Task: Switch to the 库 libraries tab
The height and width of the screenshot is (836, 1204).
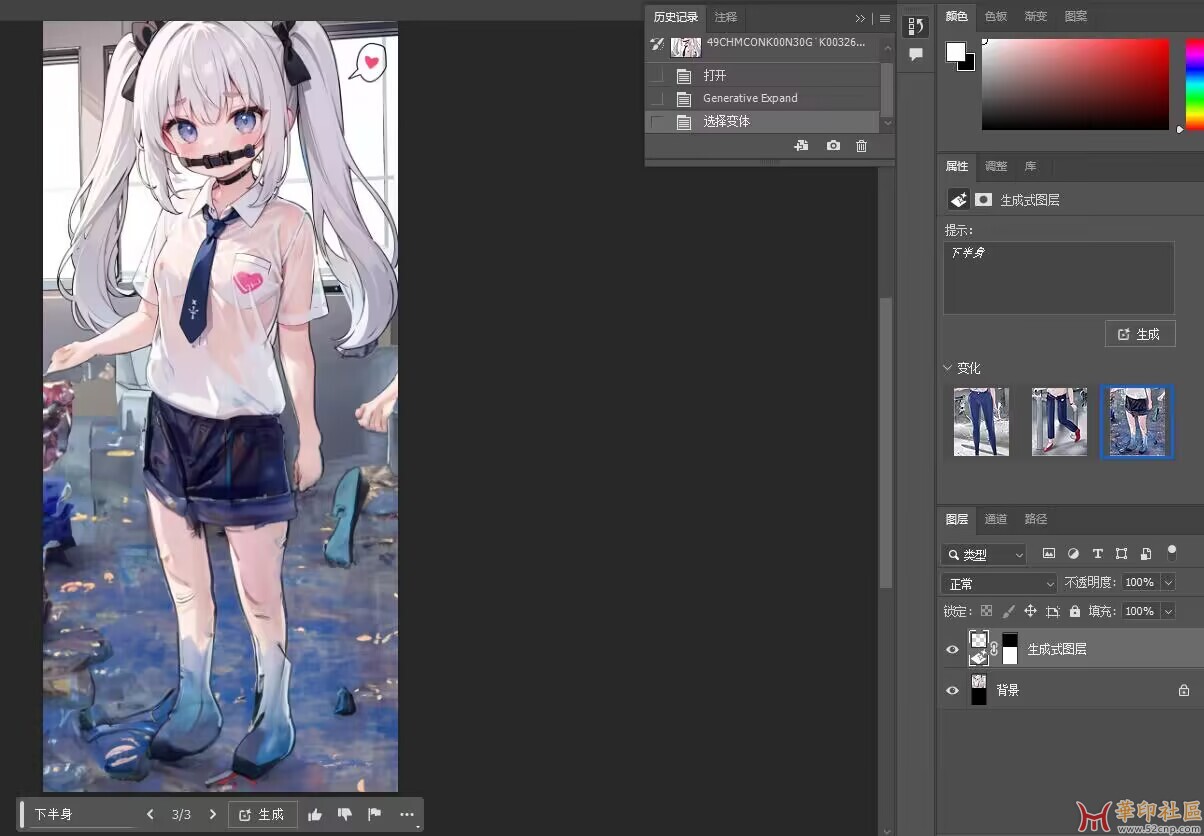Action: click(x=1030, y=166)
